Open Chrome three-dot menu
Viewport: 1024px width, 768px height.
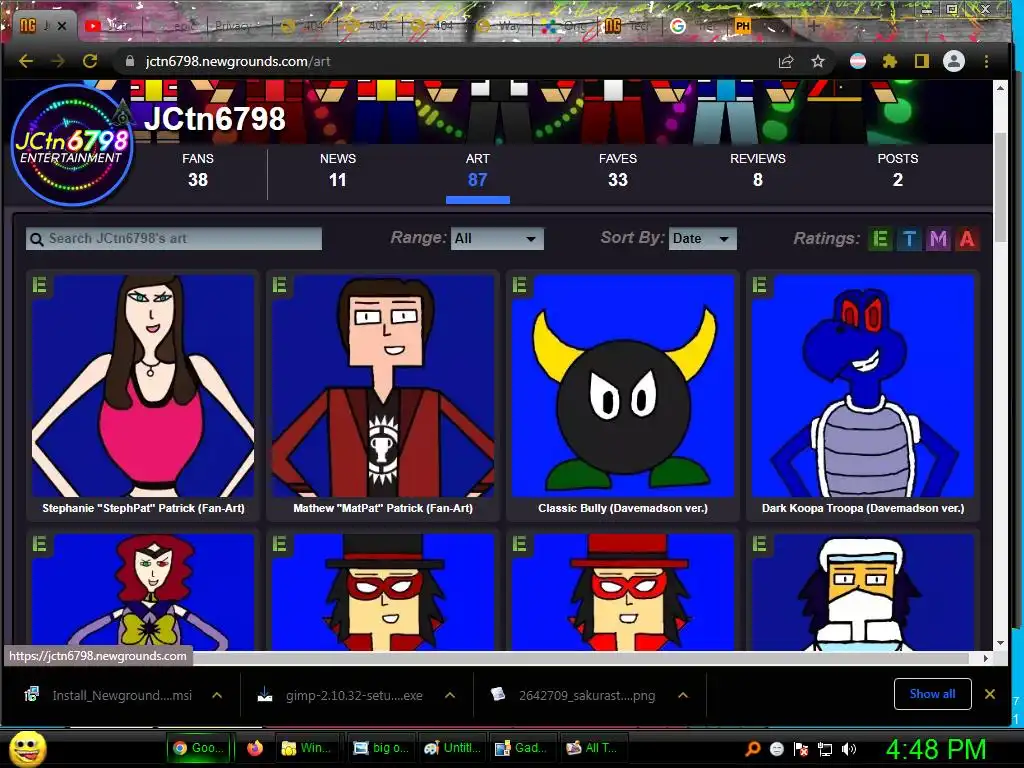[x=986, y=61]
